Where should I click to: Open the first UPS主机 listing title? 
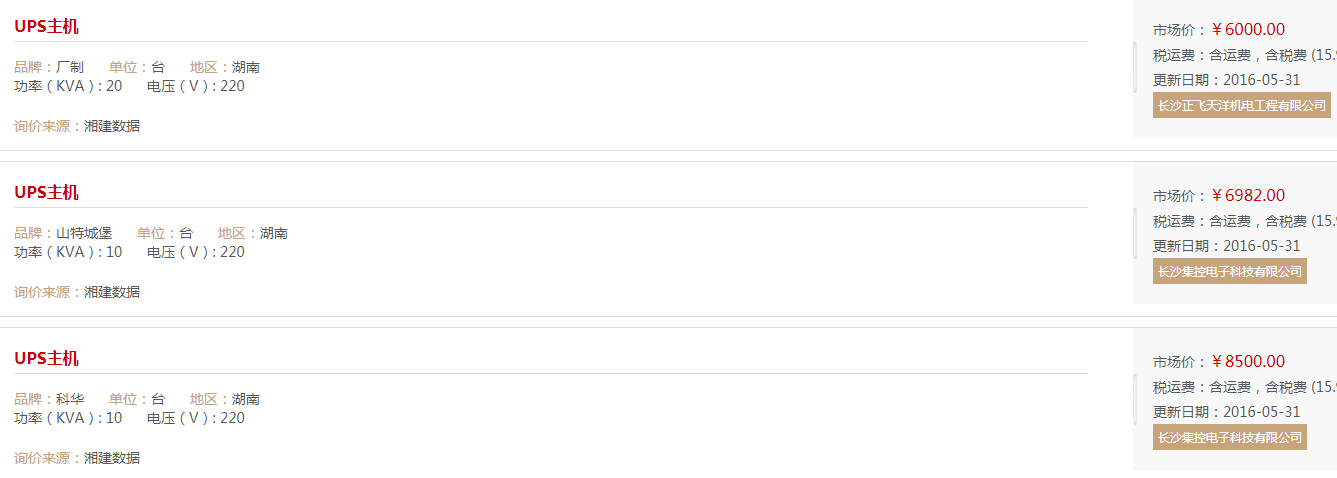46,26
